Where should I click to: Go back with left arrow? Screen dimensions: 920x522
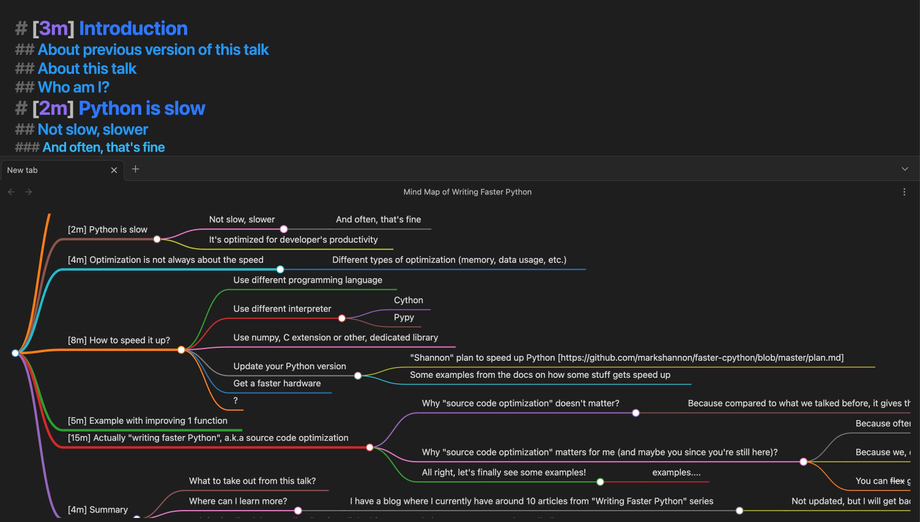click(11, 192)
